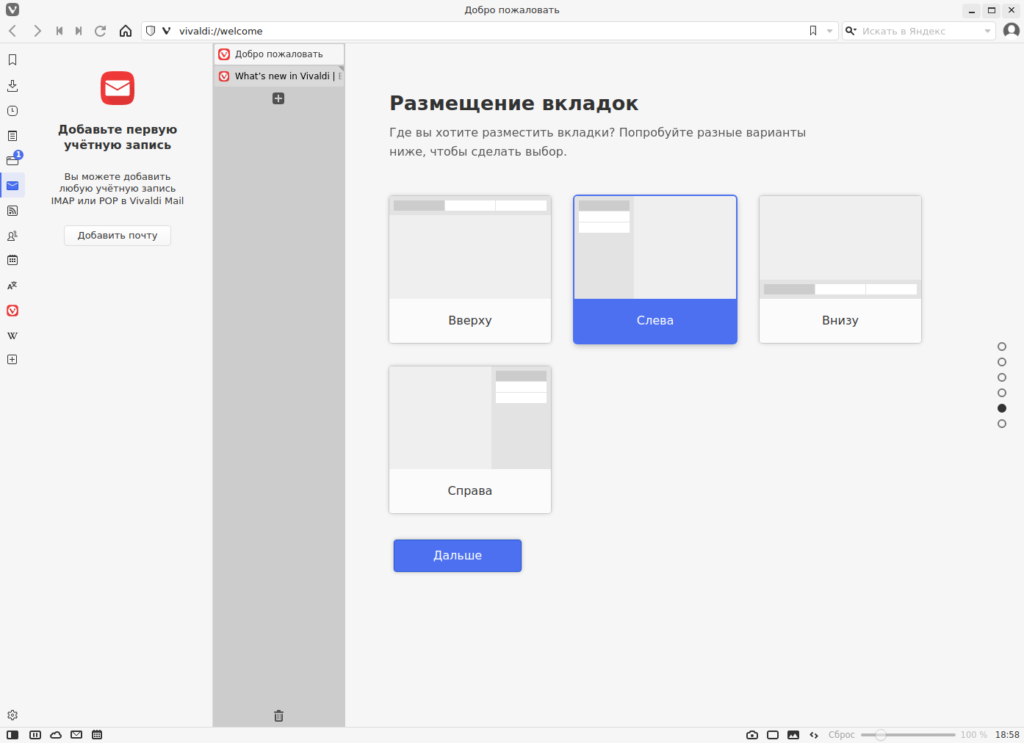The width and height of the screenshot is (1024, 743).
Task: Click the Дальше button
Action: (x=457, y=556)
